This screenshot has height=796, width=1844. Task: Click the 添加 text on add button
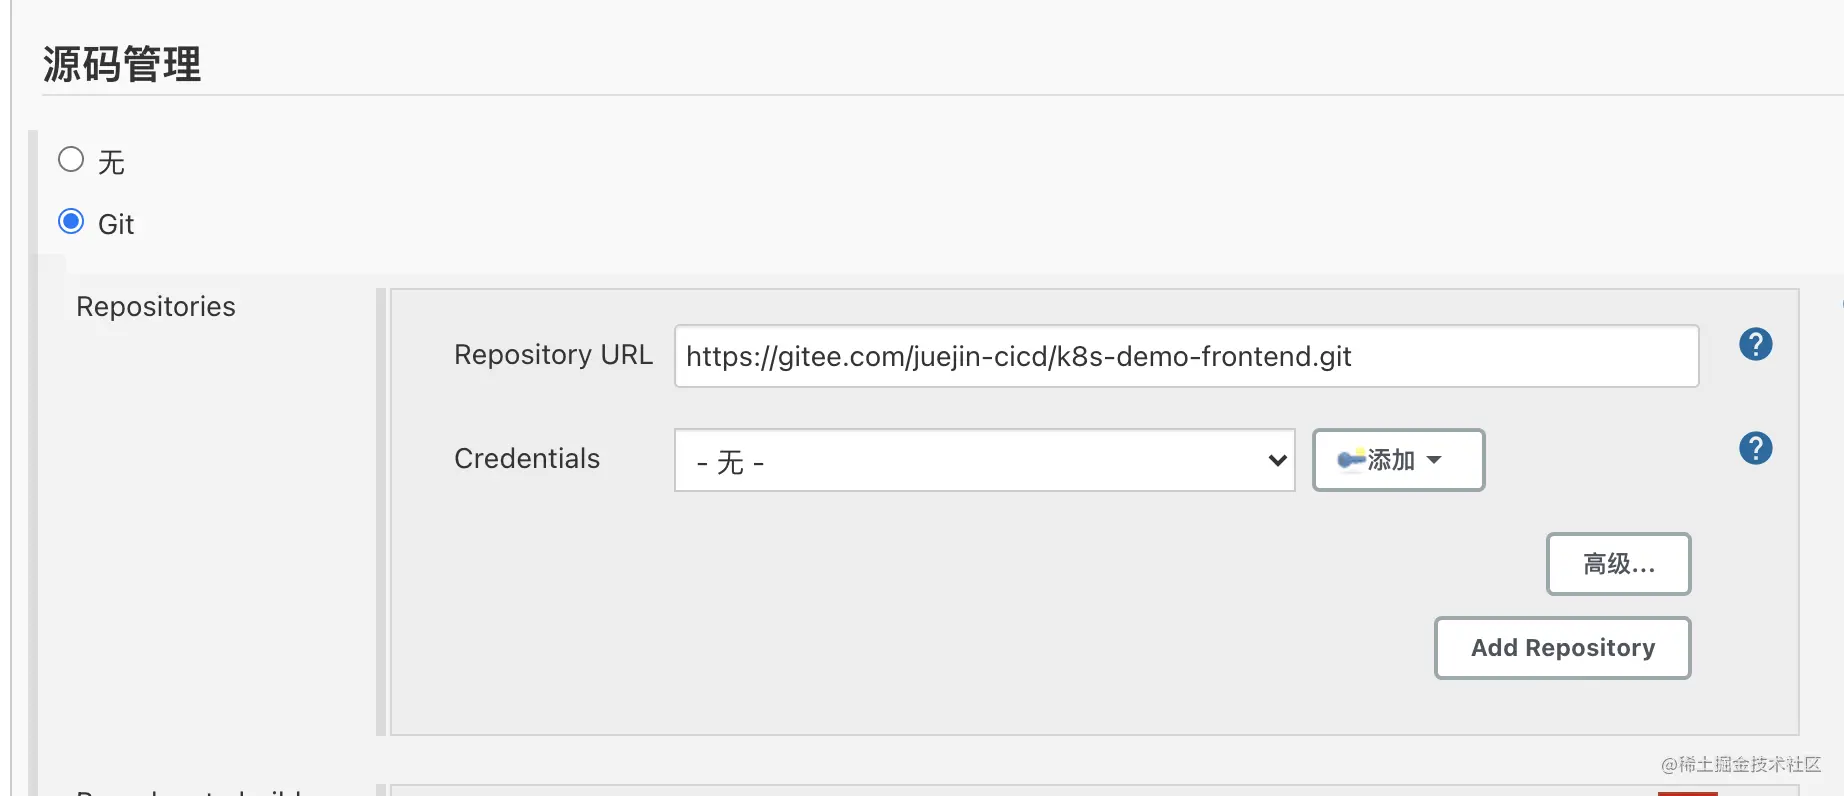pos(1391,460)
